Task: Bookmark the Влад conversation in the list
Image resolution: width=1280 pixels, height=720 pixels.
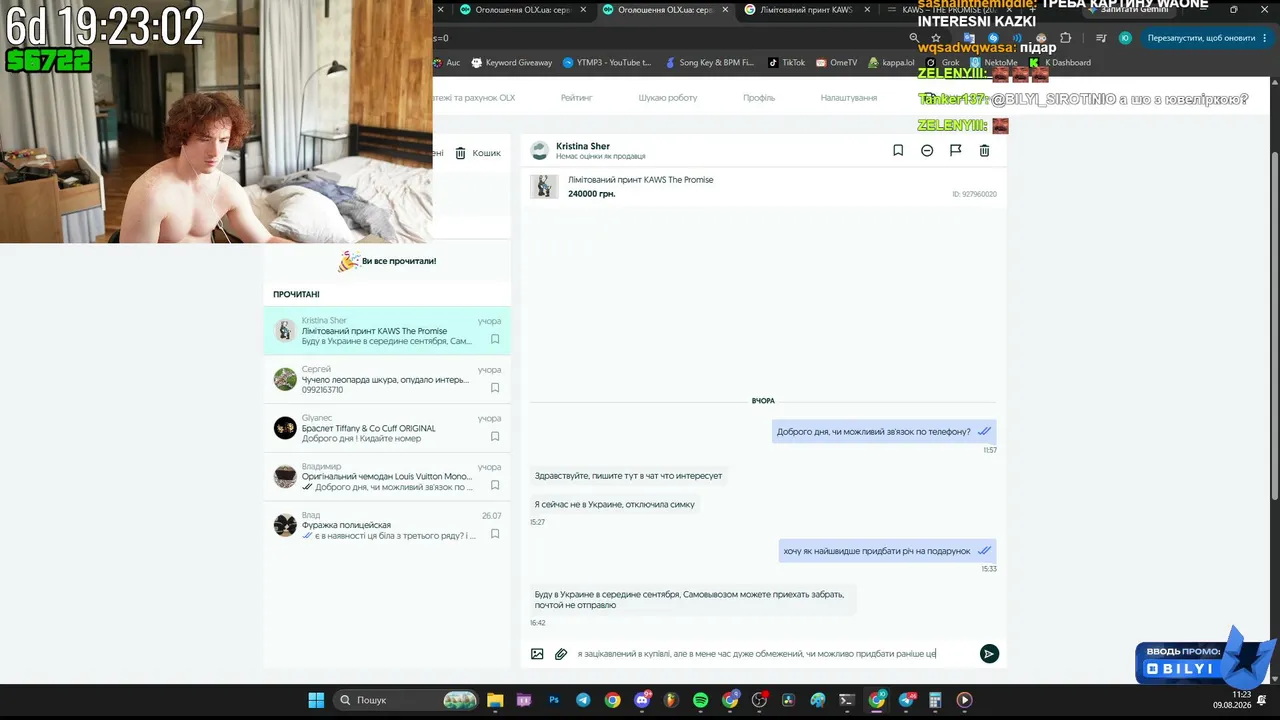Action: click(495, 534)
